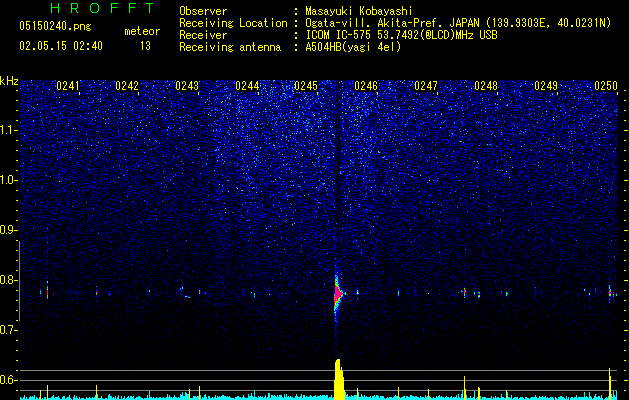Click the 0.9 kHz axis label
629x400 pixels.
click(9, 230)
